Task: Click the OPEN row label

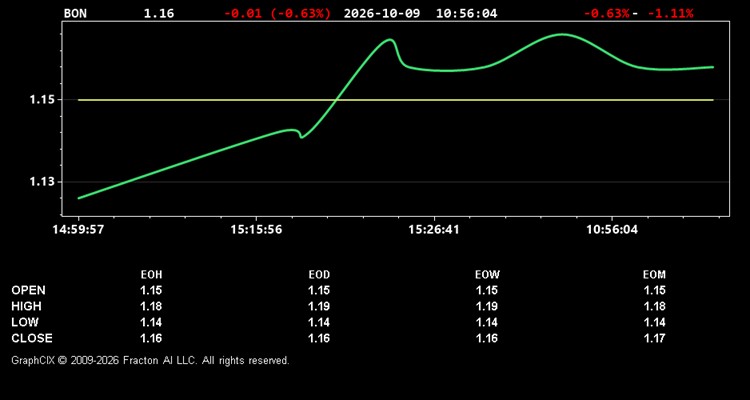Action: click(29, 290)
